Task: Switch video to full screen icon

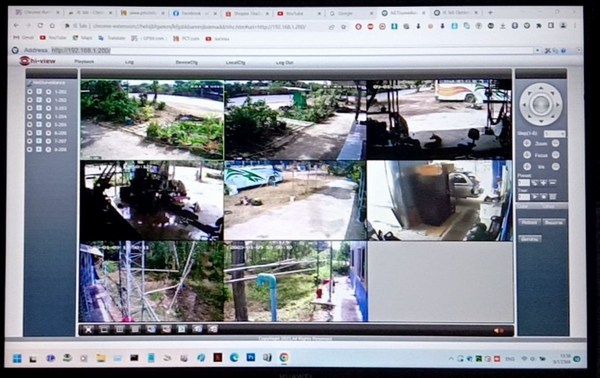Action: coord(88,329)
